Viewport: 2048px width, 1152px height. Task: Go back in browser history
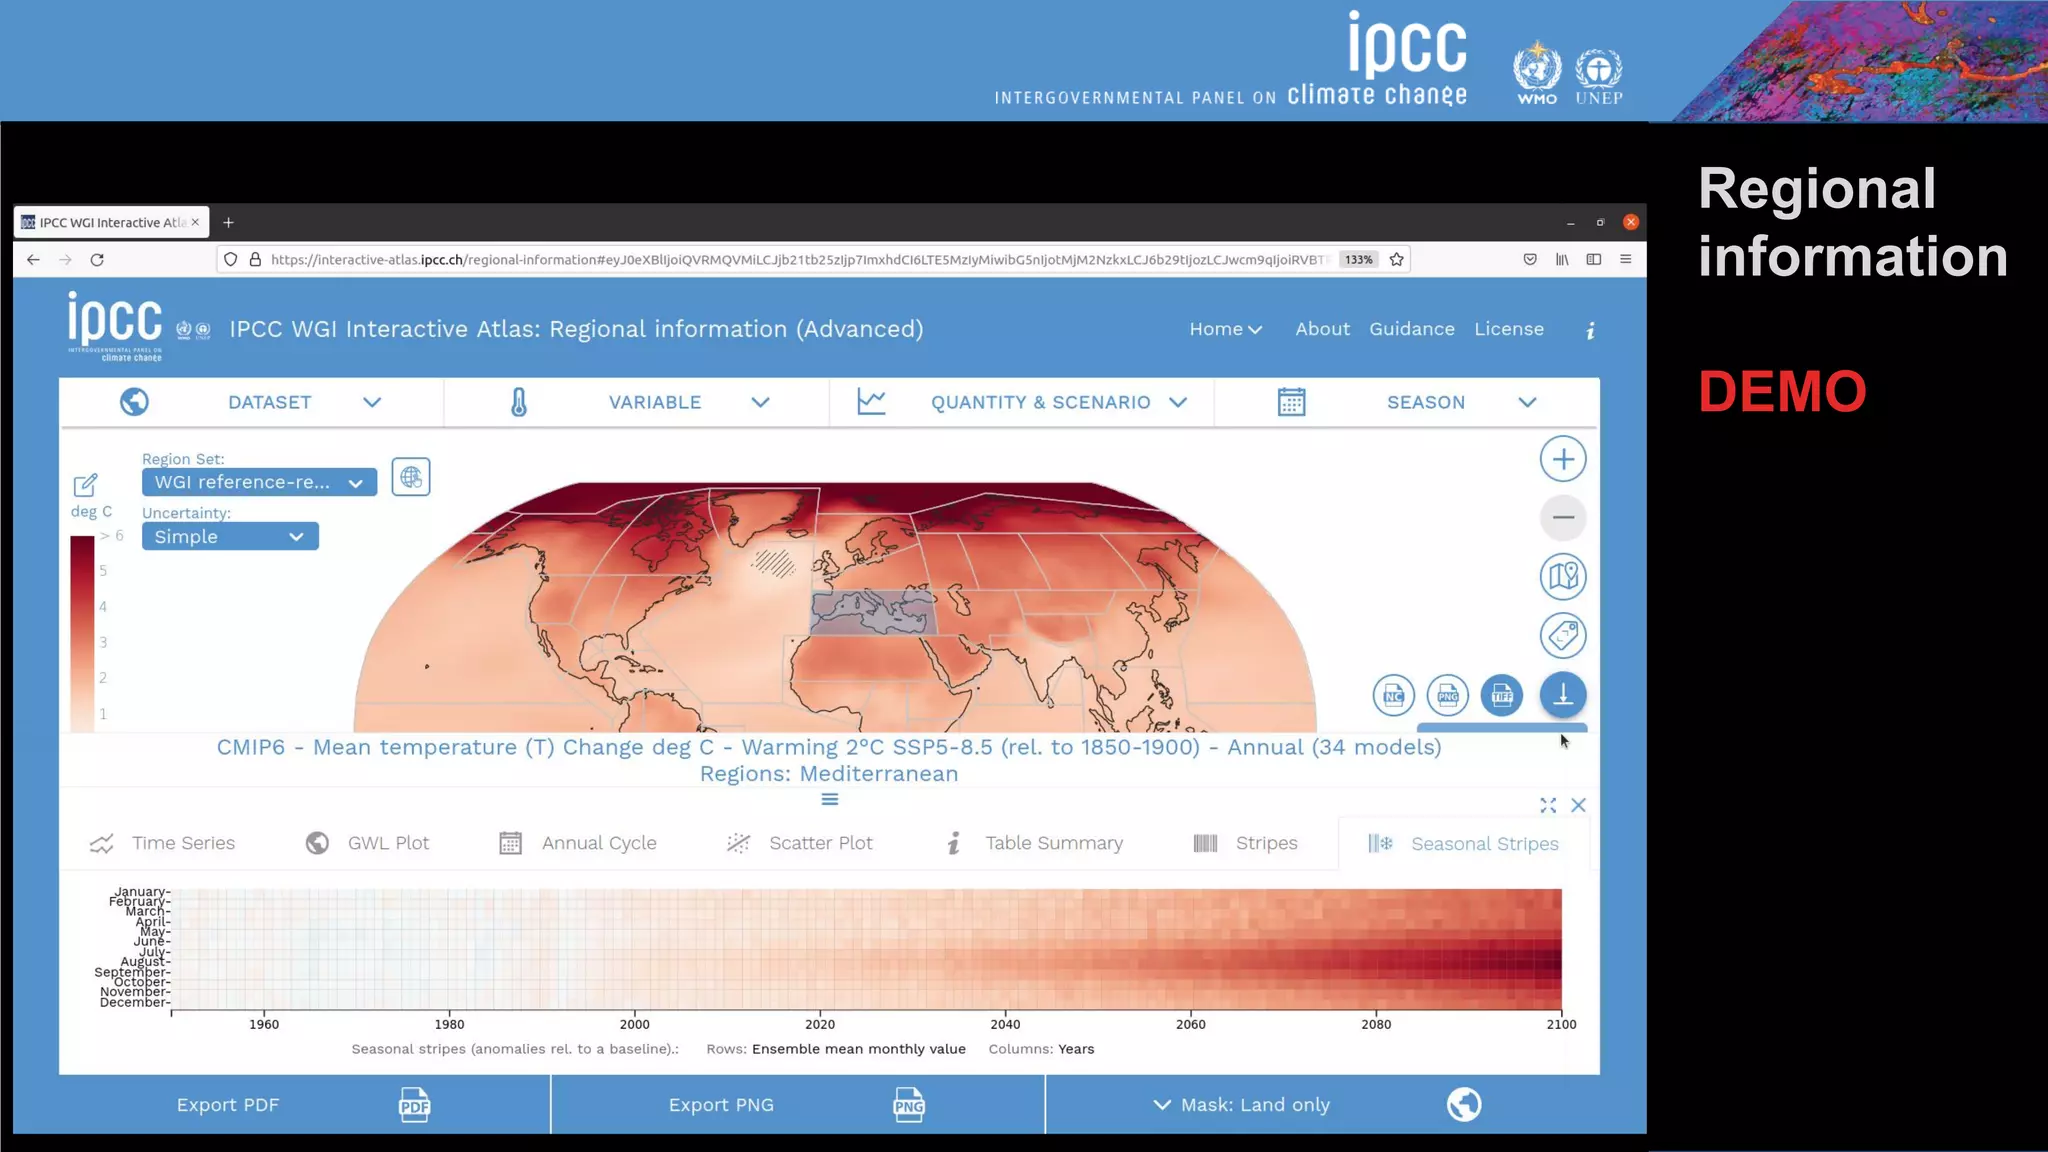[x=33, y=259]
